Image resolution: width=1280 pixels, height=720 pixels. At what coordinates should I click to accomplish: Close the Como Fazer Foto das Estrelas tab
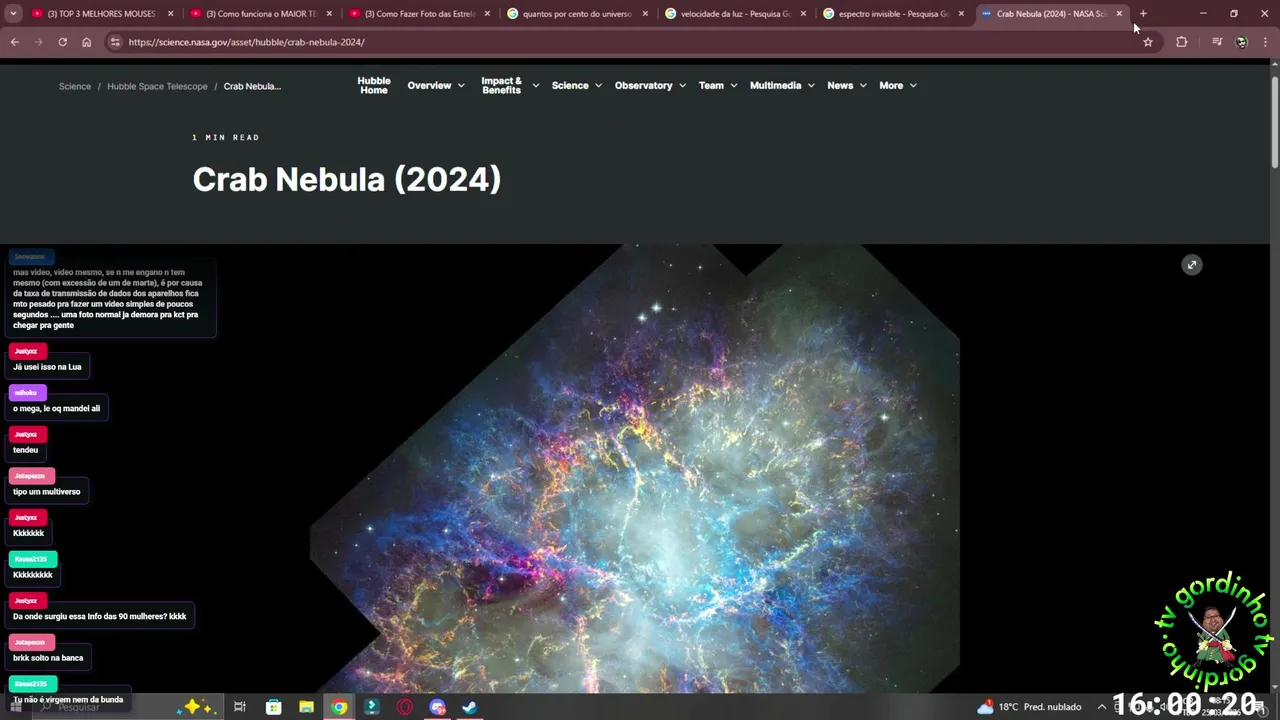point(487,14)
